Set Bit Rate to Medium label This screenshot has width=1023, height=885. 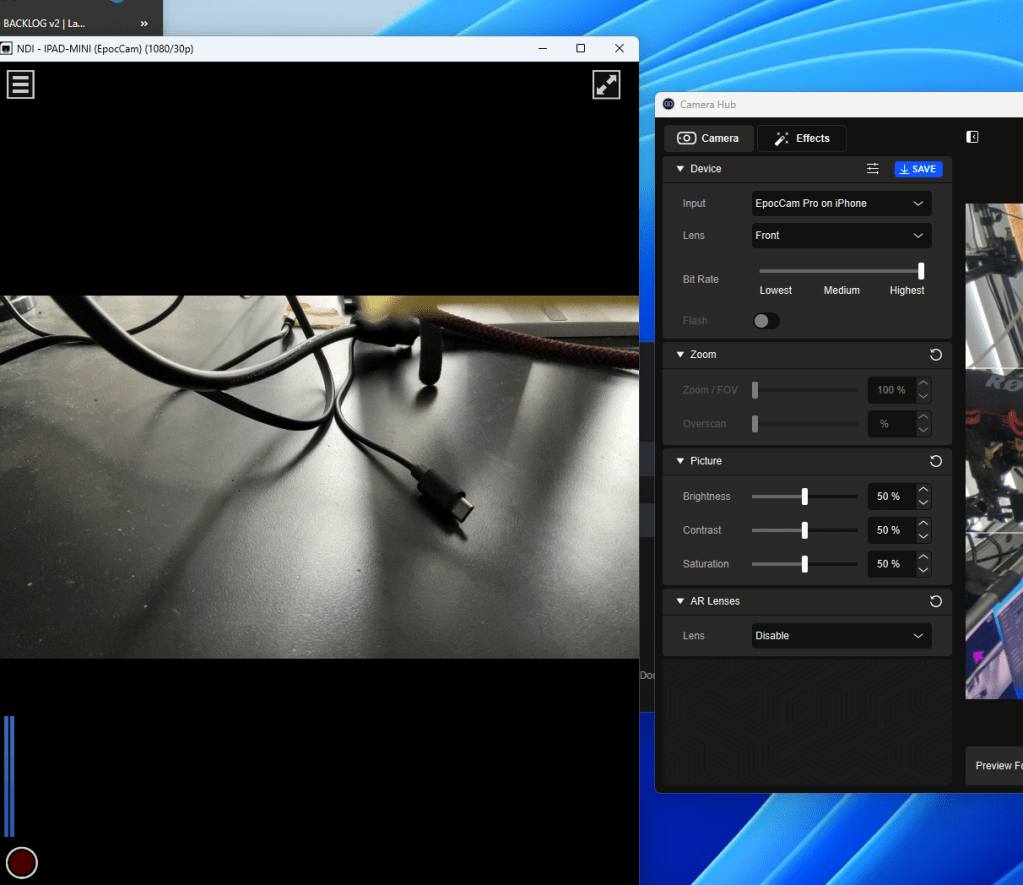(841, 290)
